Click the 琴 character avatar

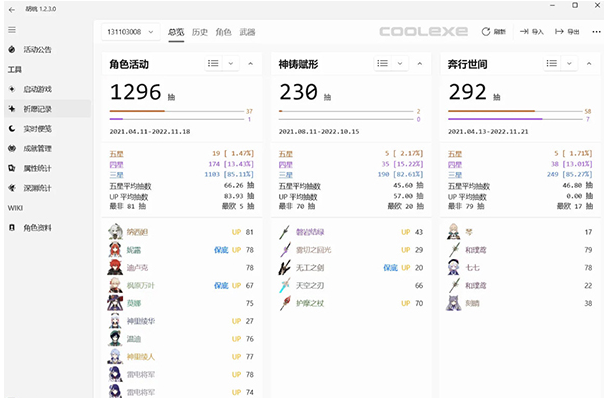point(454,232)
